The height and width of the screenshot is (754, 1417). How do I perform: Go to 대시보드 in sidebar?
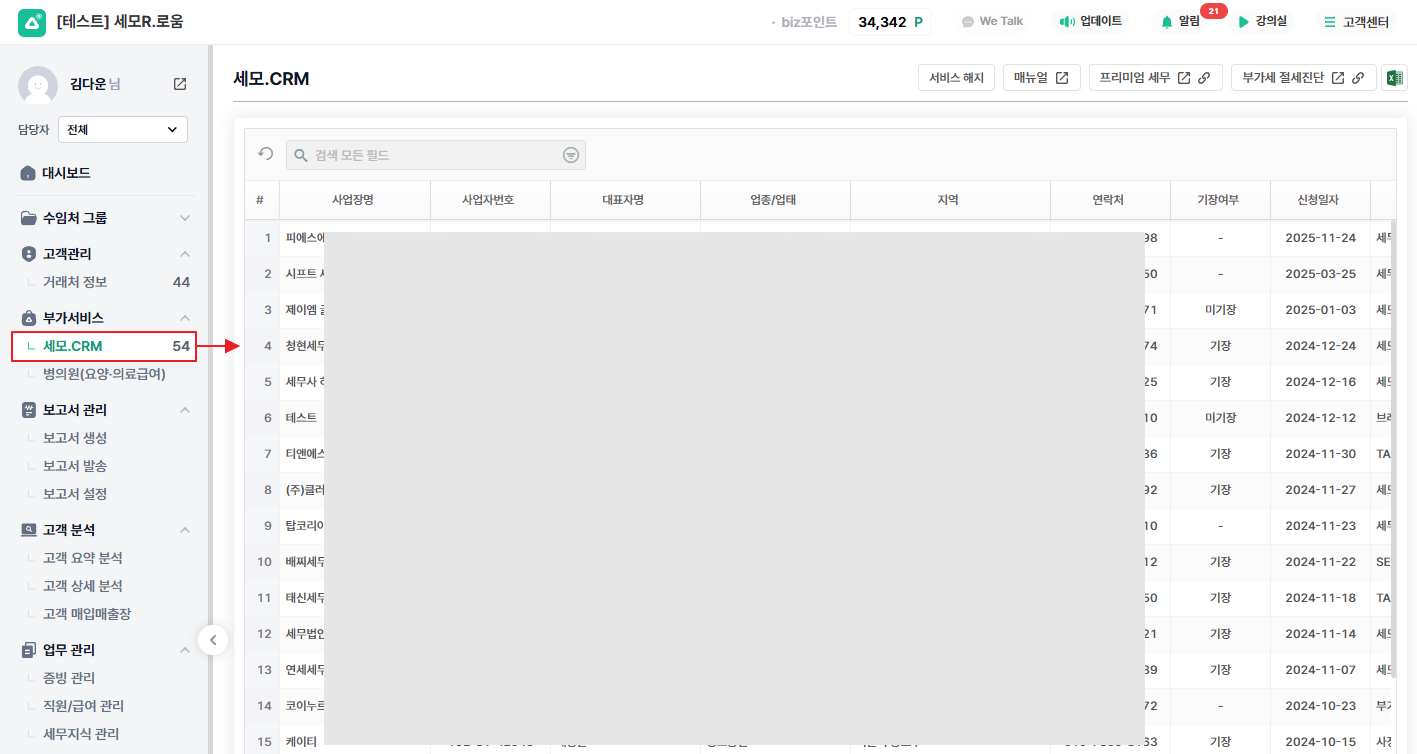66,173
